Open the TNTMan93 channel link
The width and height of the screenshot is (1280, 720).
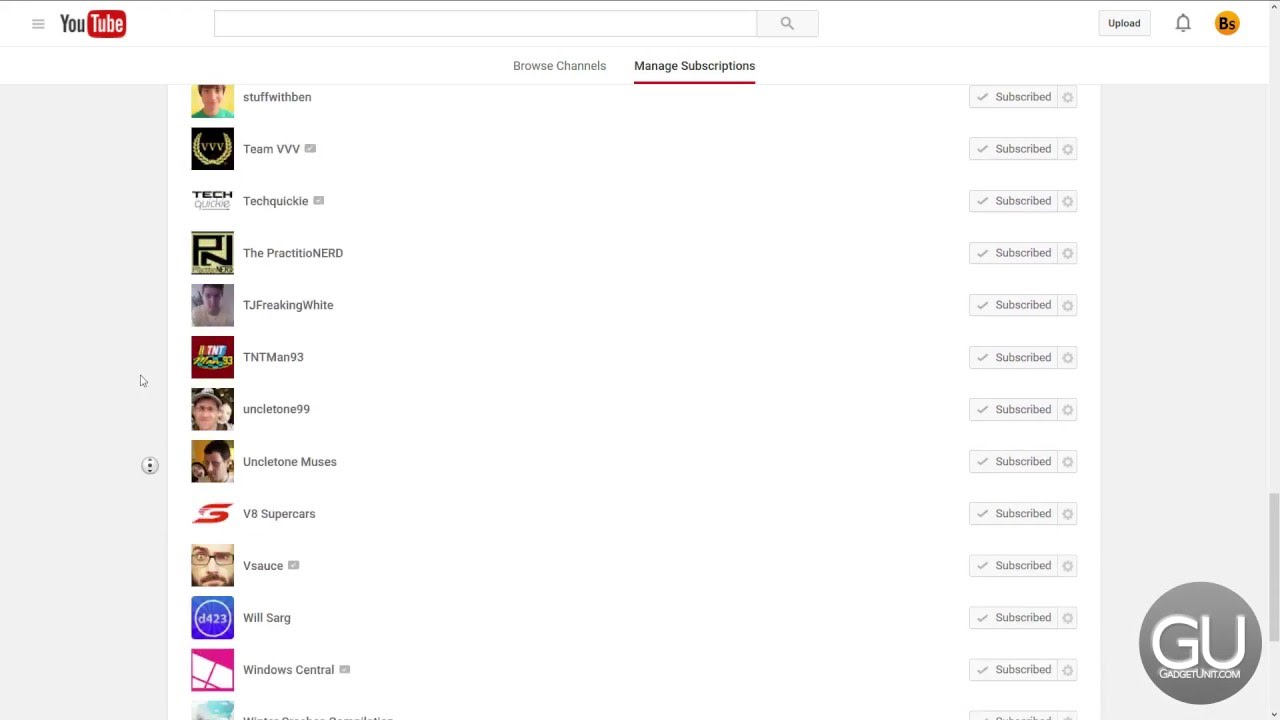coord(273,357)
